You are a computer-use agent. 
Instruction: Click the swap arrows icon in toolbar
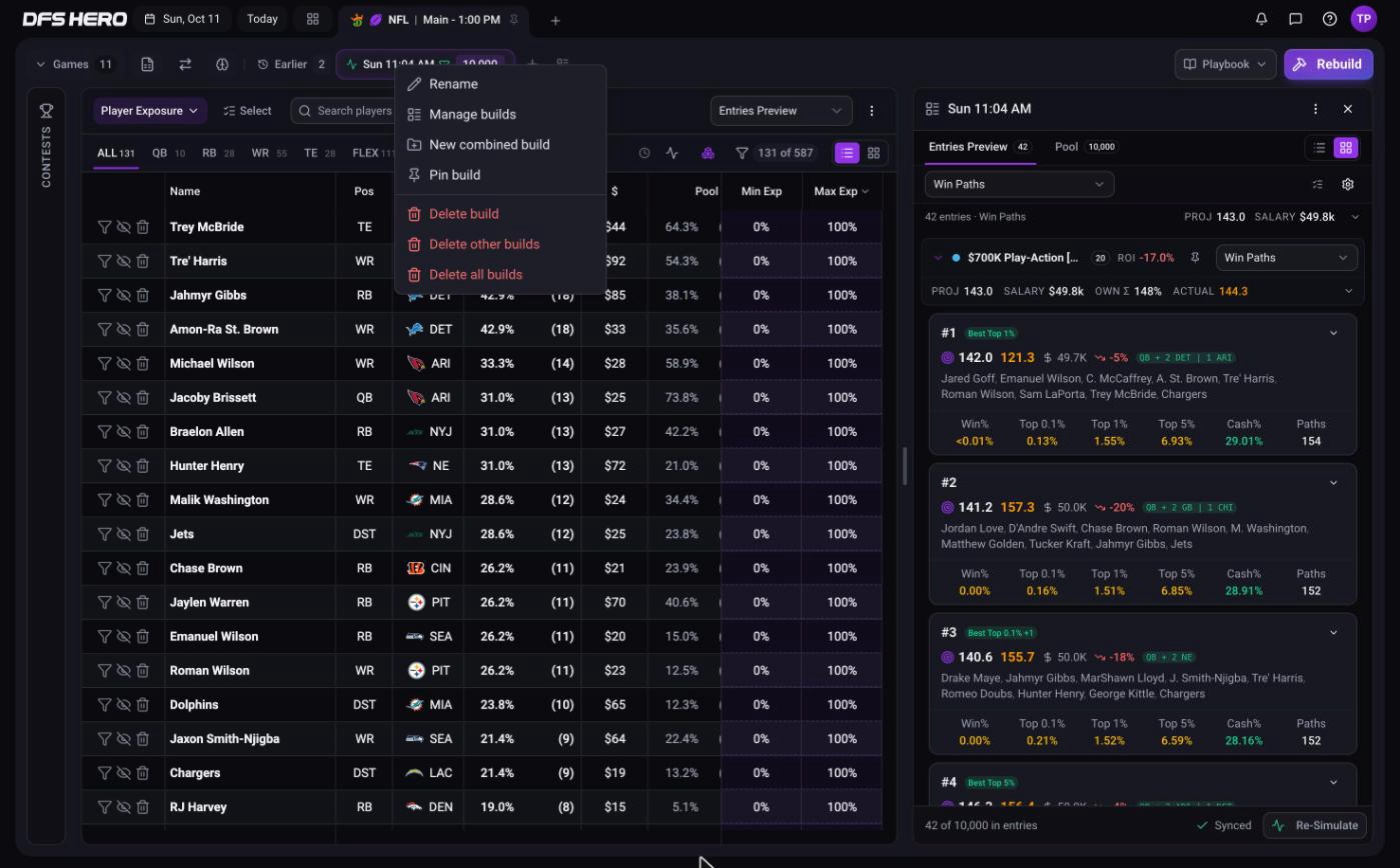pyautogui.click(x=185, y=64)
